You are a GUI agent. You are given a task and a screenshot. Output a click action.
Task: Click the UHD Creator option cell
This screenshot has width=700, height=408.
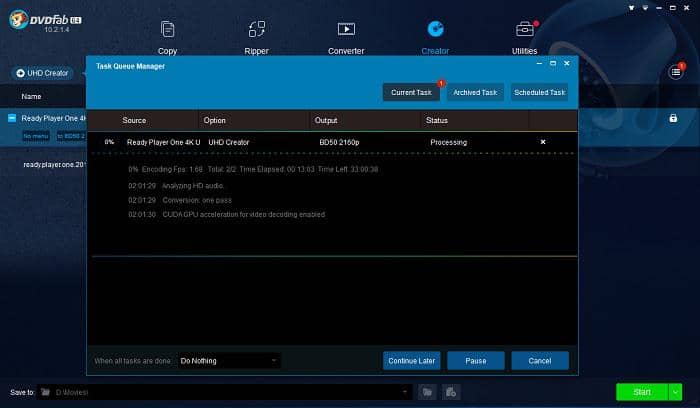coord(229,142)
